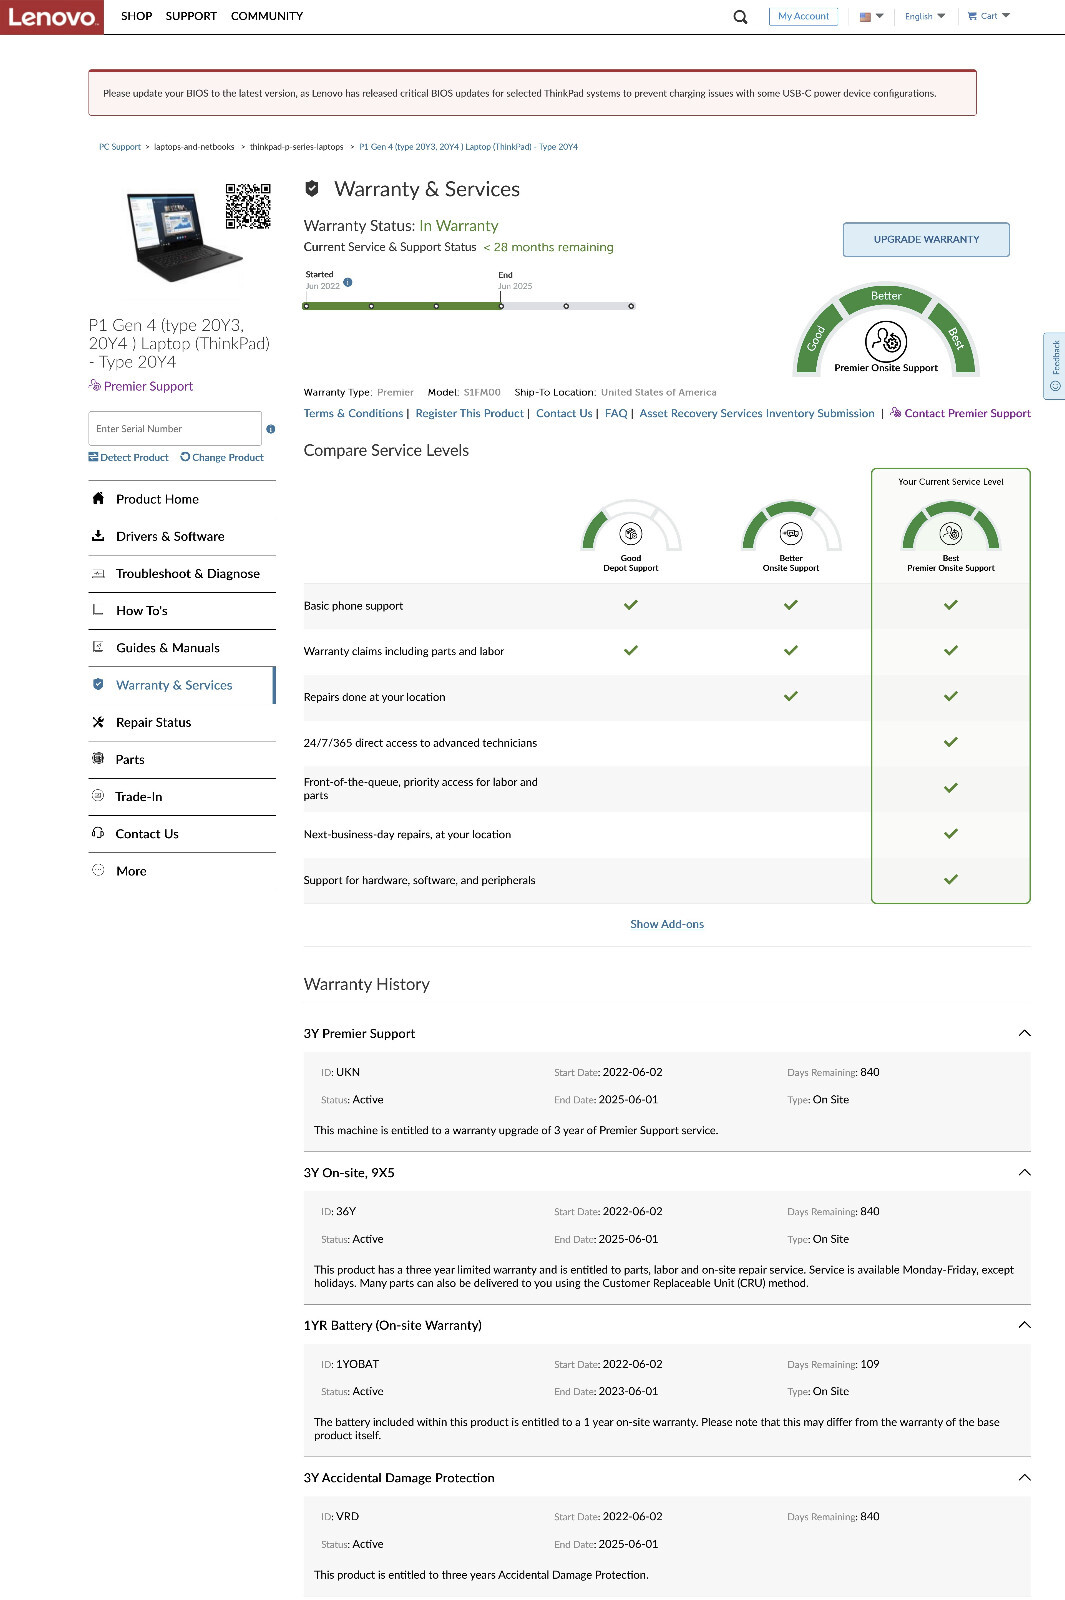Open the SHOP menu

click(137, 16)
